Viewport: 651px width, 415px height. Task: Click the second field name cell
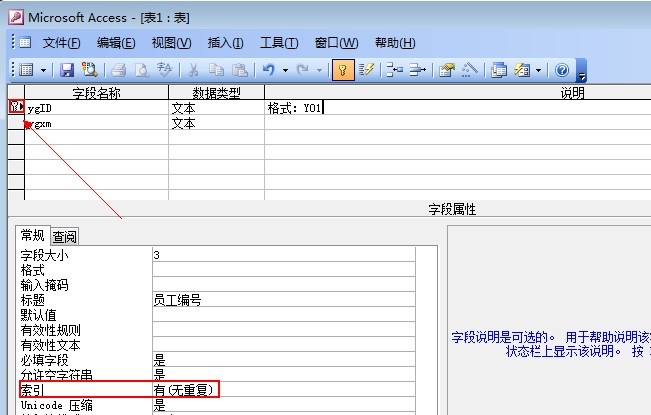click(96, 123)
